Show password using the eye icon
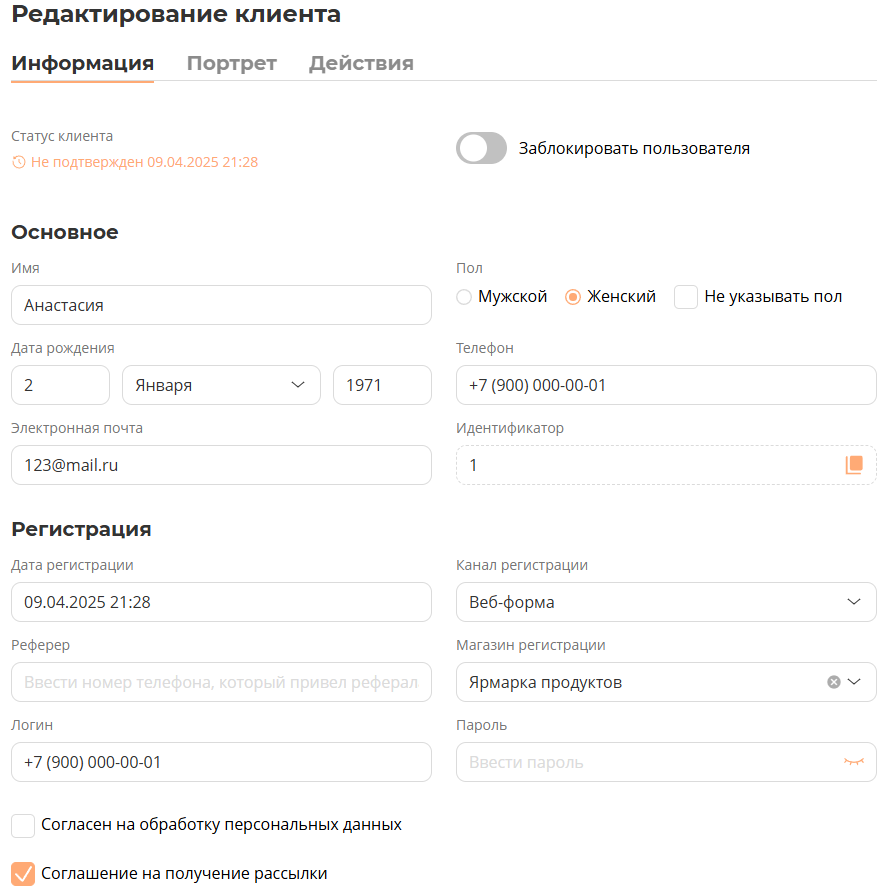This screenshot has width=888, height=896. point(853,762)
